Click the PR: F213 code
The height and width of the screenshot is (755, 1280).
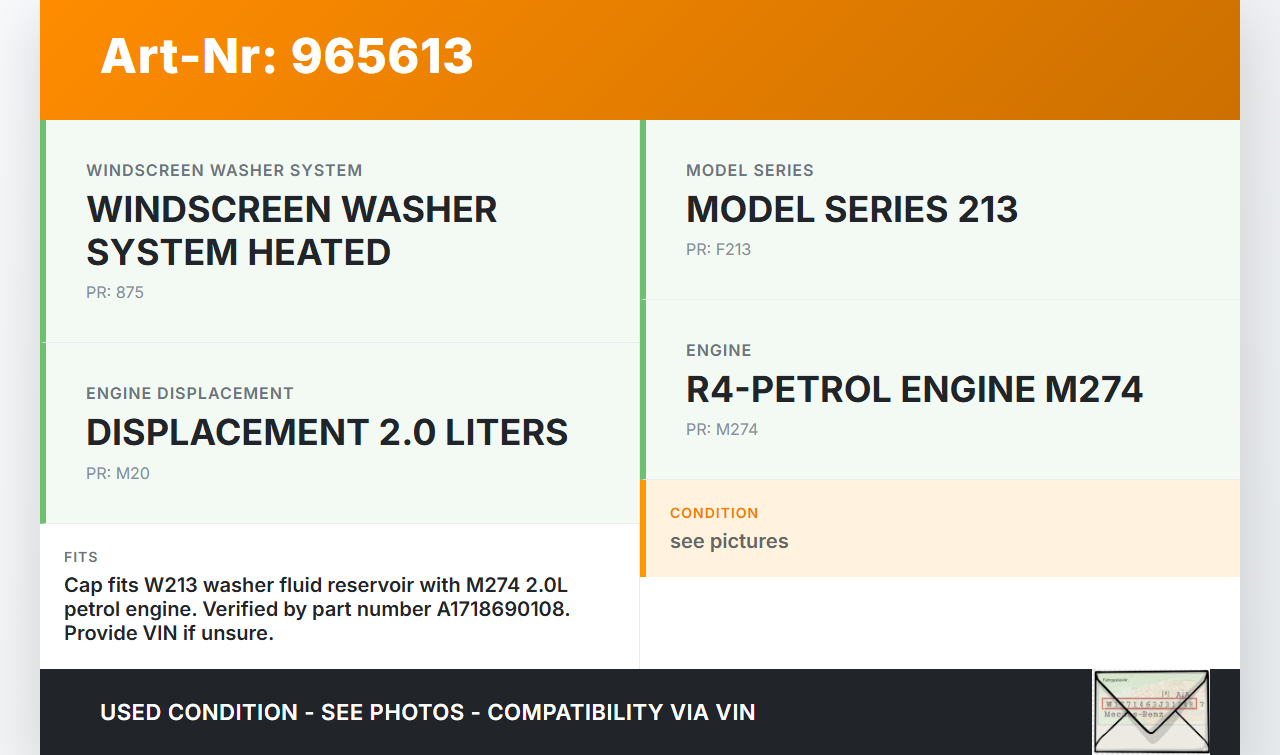(x=718, y=250)
